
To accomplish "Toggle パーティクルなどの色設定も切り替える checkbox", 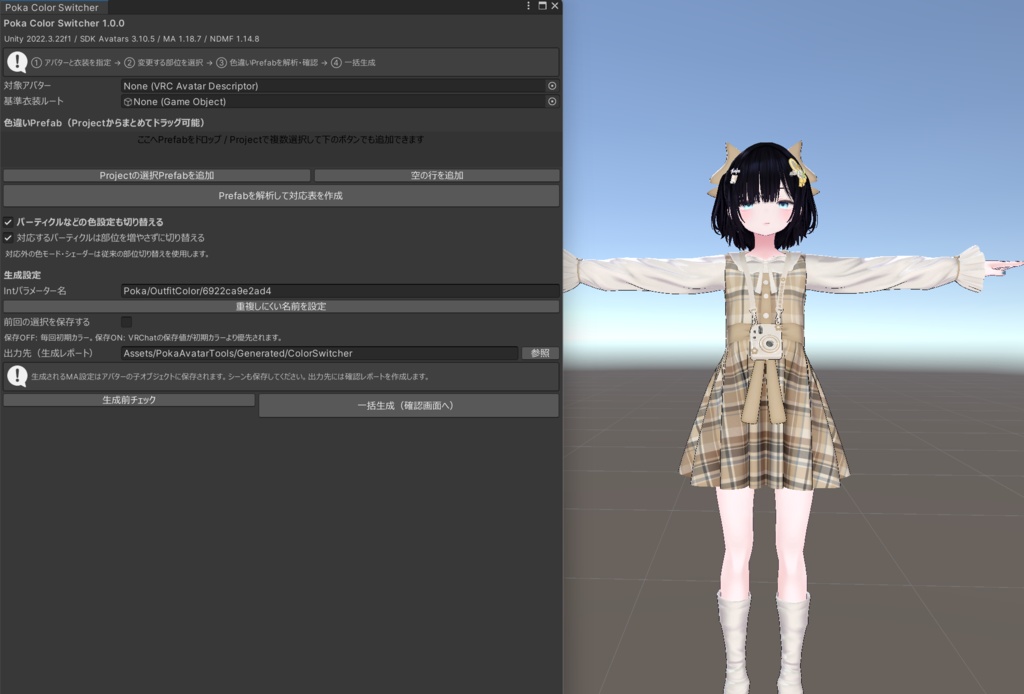I will pyautogui.click(x=8, y=222).
